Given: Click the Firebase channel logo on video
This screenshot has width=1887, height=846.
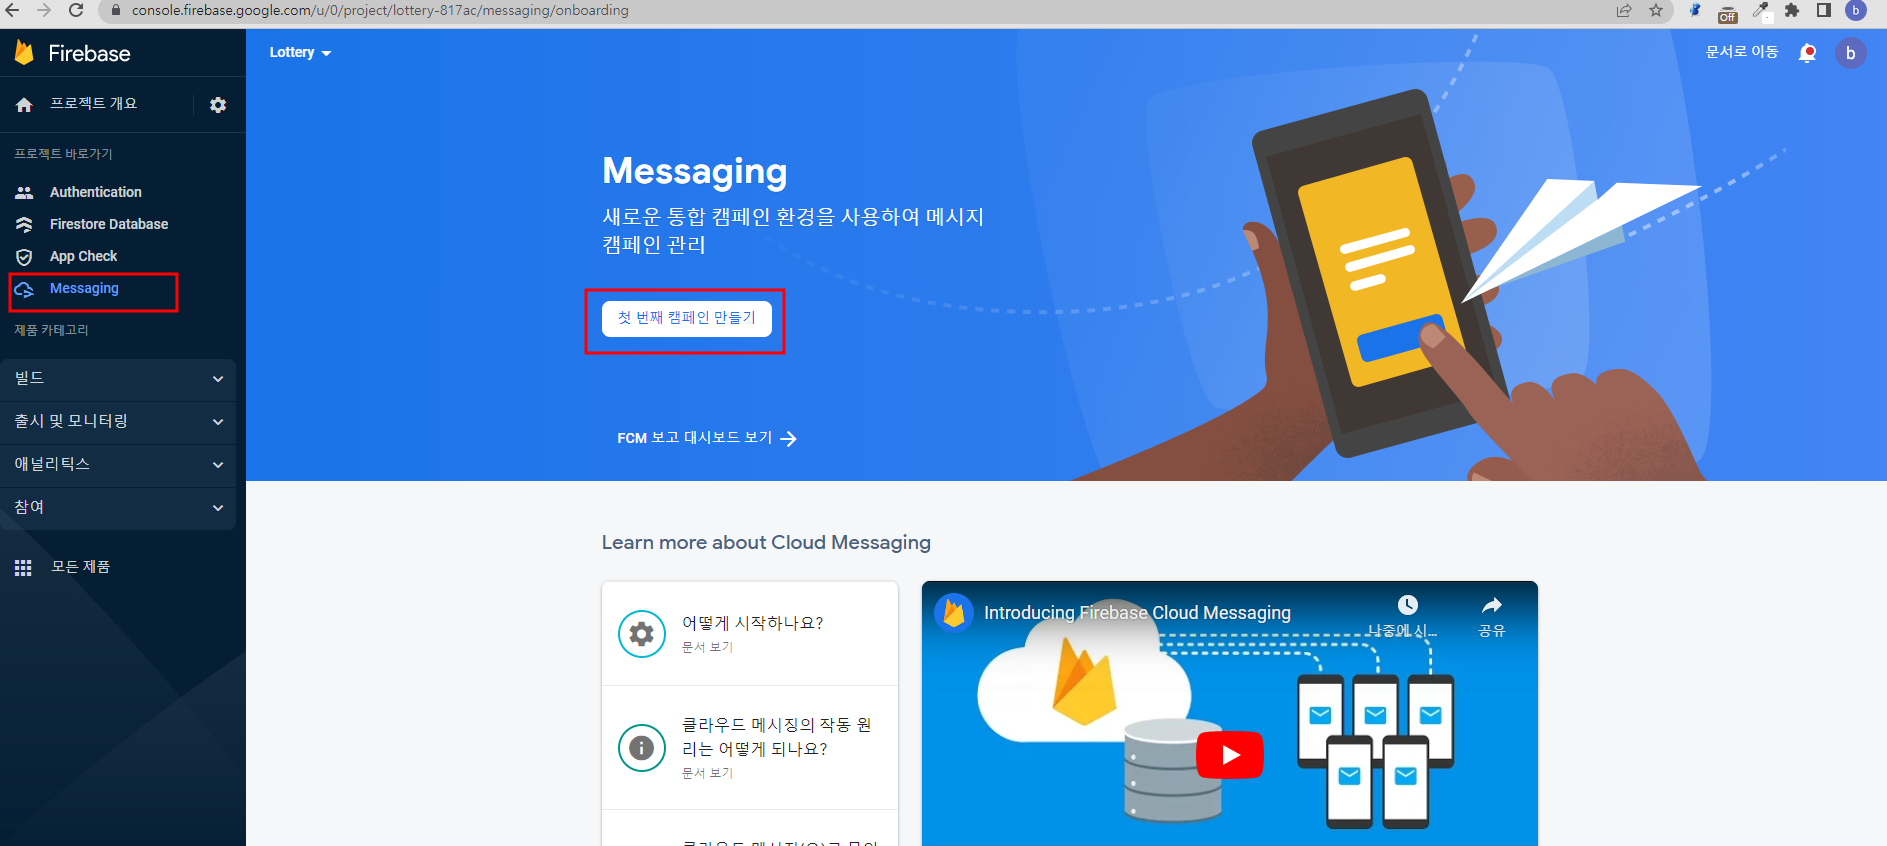Looking at the screenshot, I should point(954,612).
